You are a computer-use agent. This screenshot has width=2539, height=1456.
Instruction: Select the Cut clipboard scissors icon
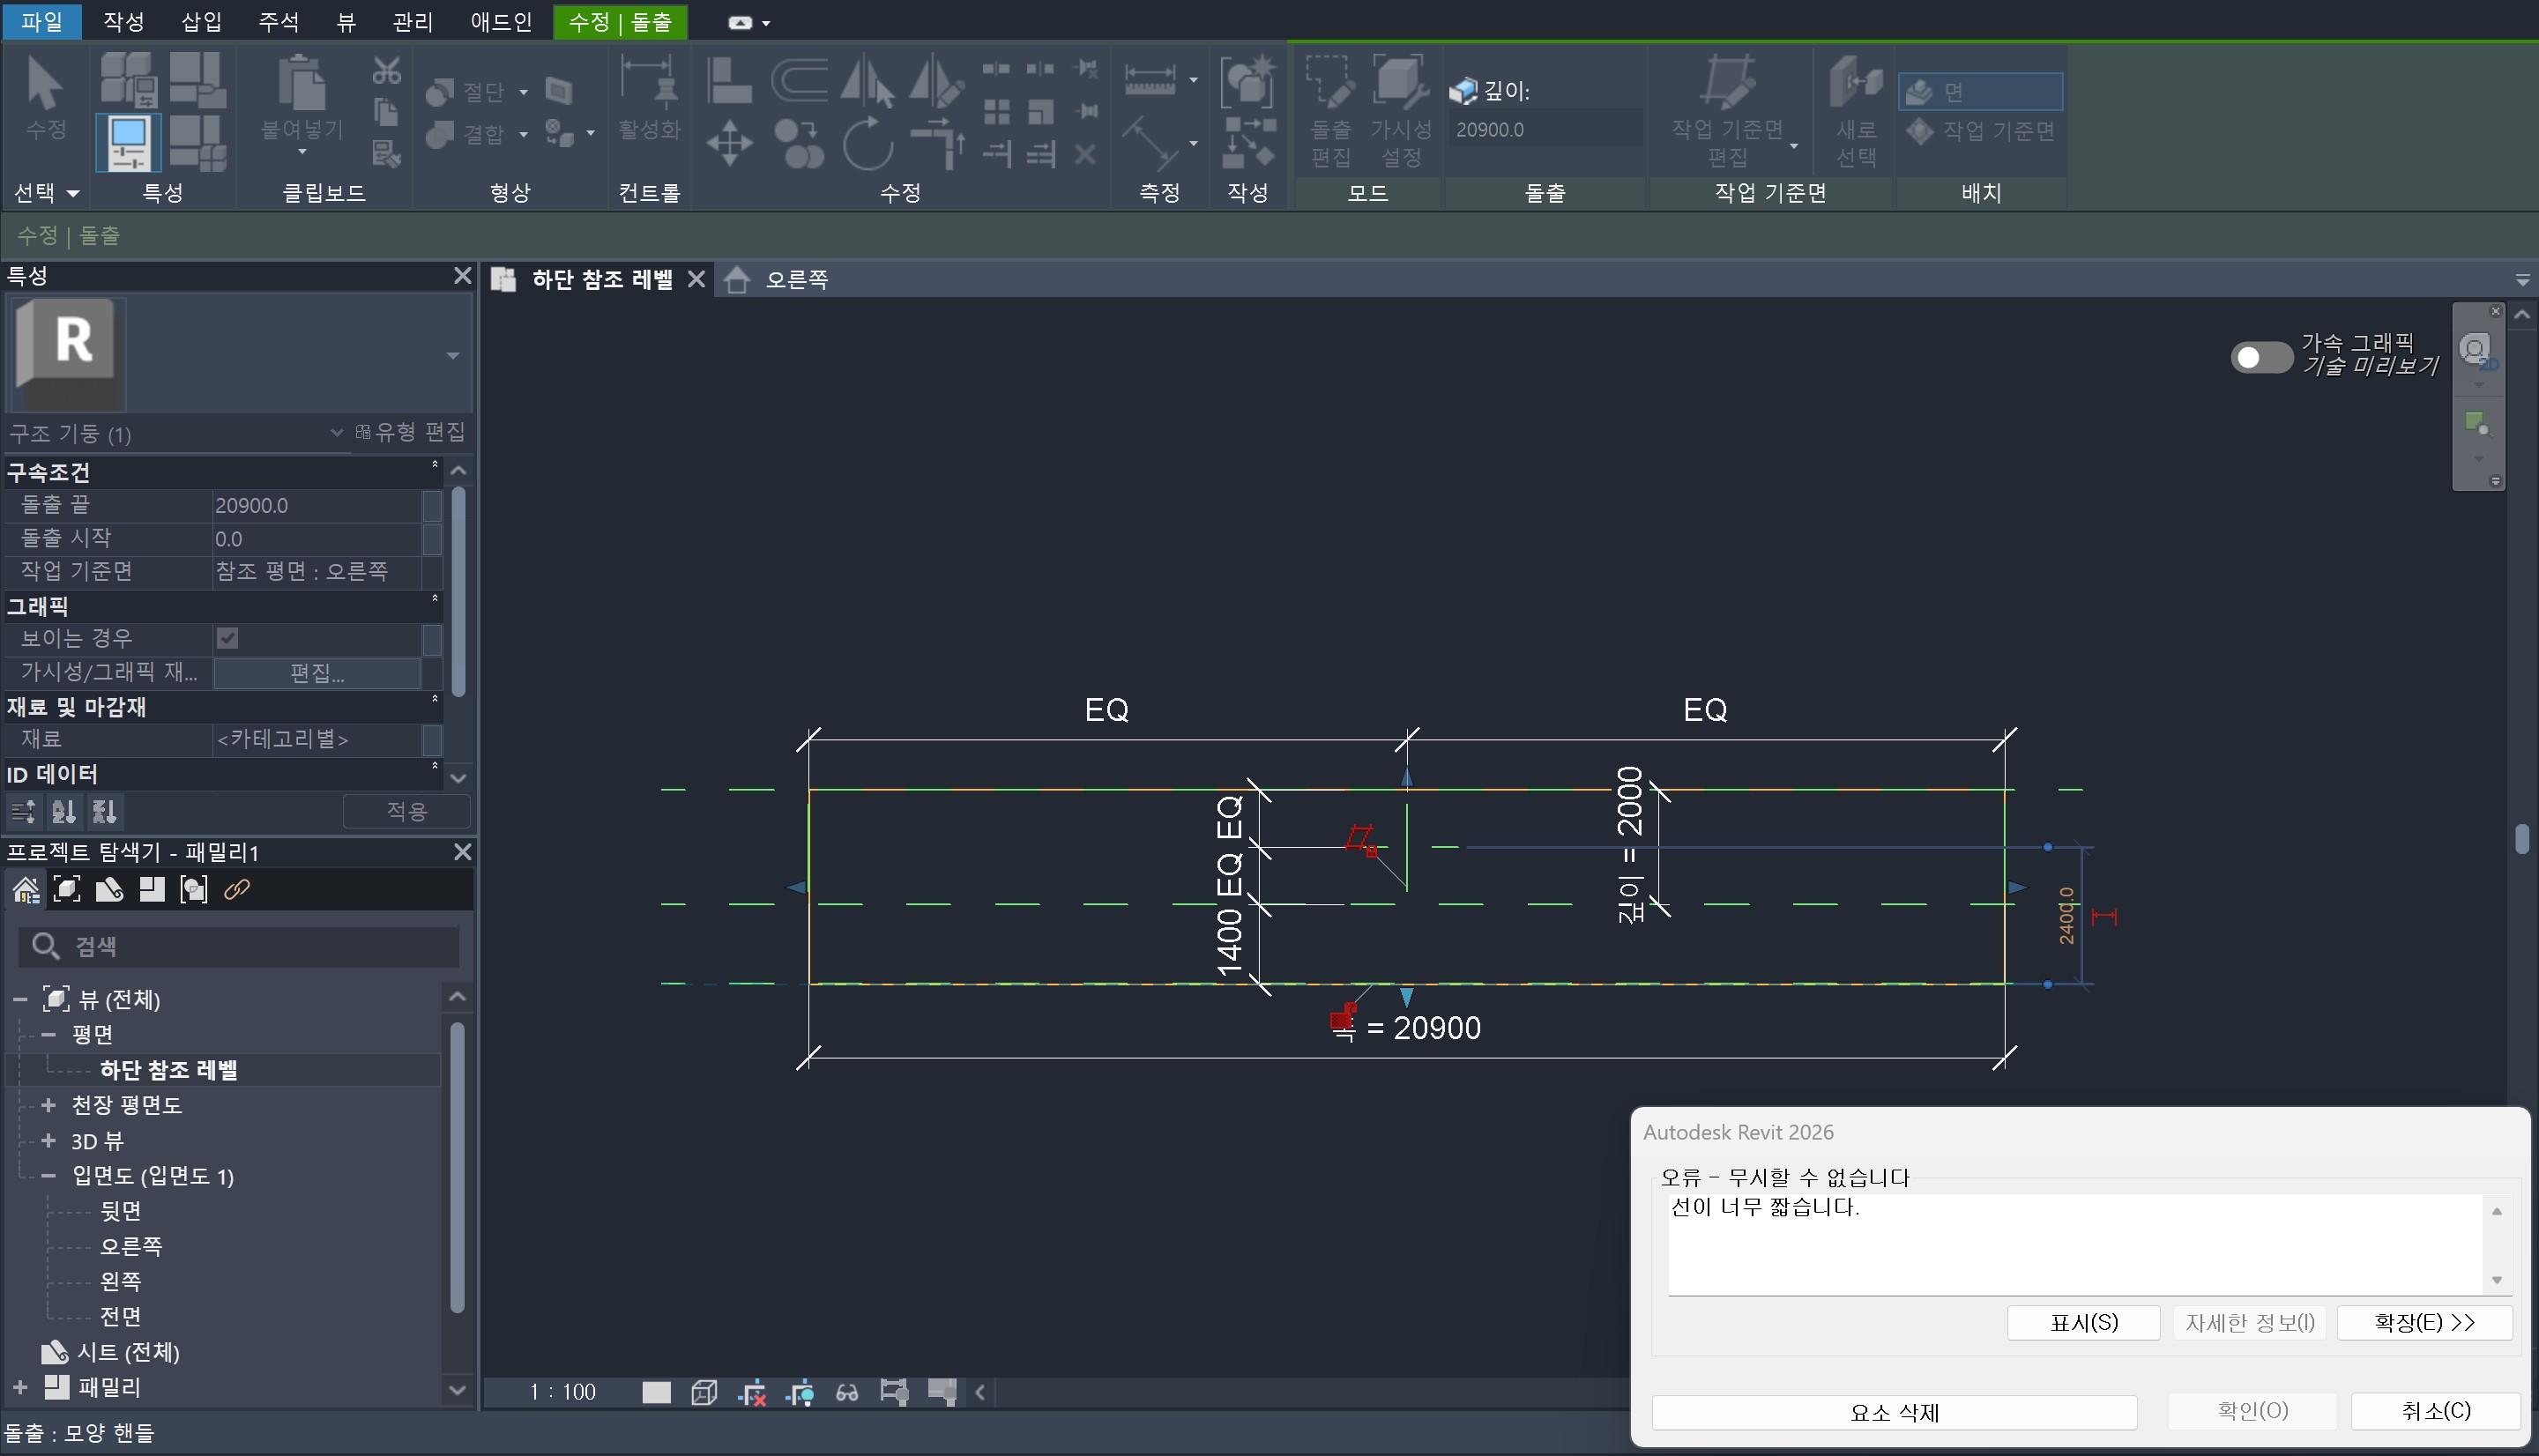tap(386, 71)
